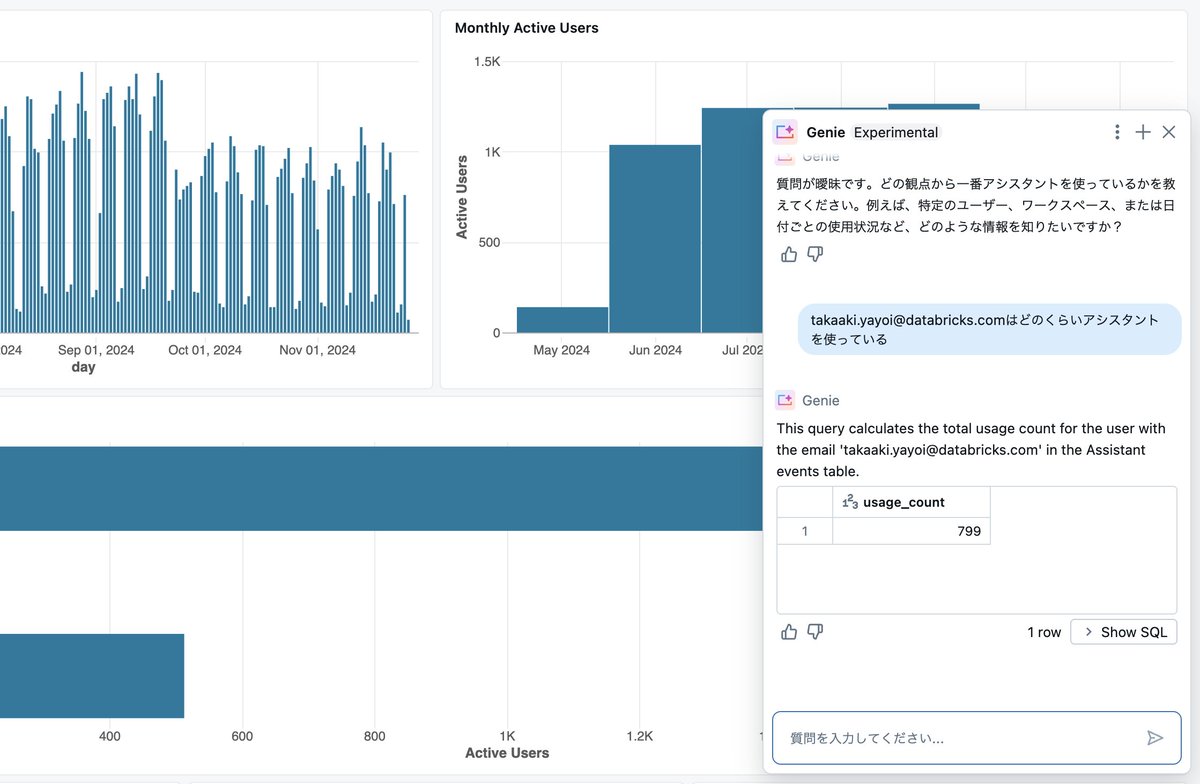Expand Show SQL for the query
This screenshot has width=1200, height=784.
(x=1124, y=632)
